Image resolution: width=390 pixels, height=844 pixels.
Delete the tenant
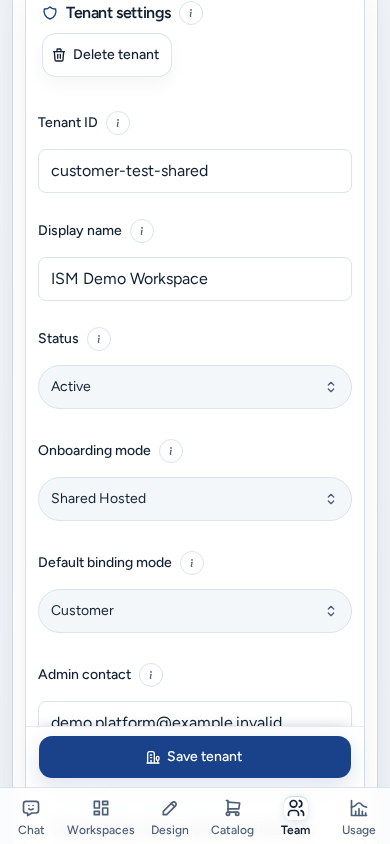(107, 55)
